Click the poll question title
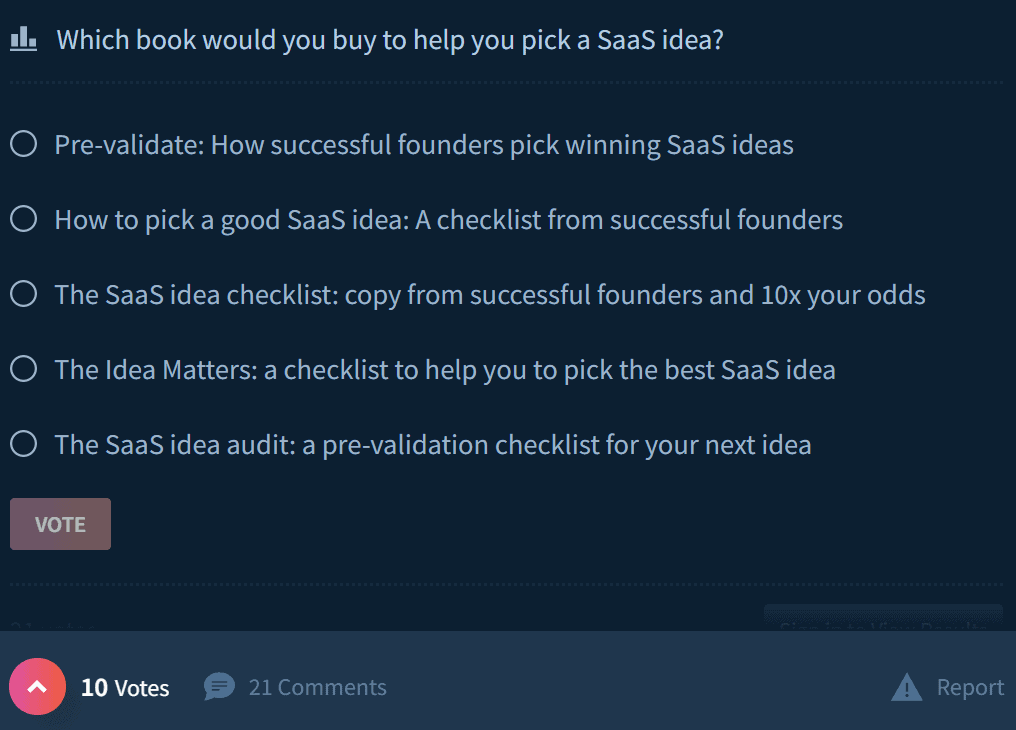The image size is (1016, 730). click(390, 40)
